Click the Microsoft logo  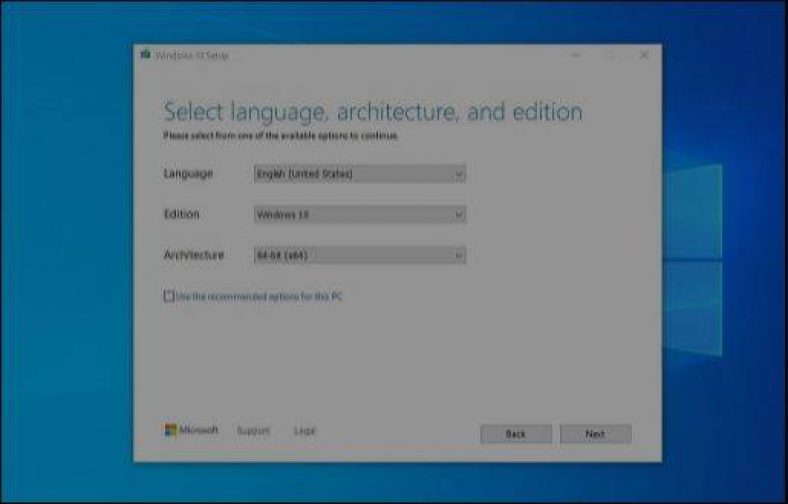(191, 430)
